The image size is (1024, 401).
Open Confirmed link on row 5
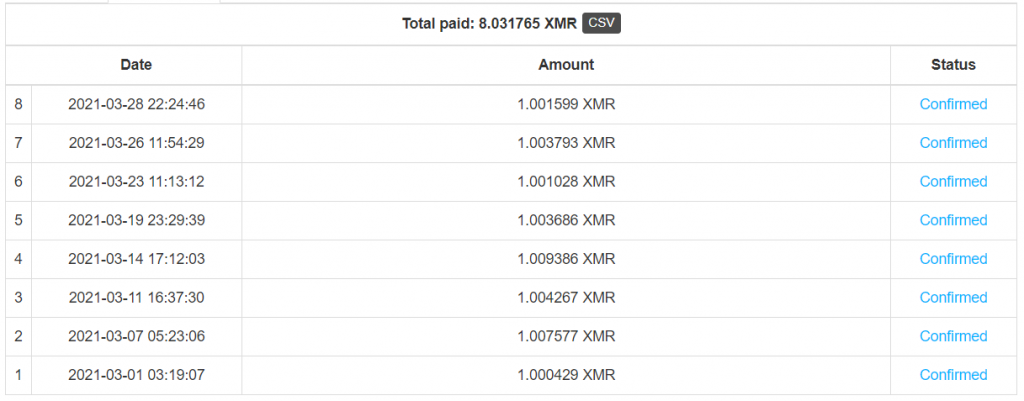click(x=953, y=220)
